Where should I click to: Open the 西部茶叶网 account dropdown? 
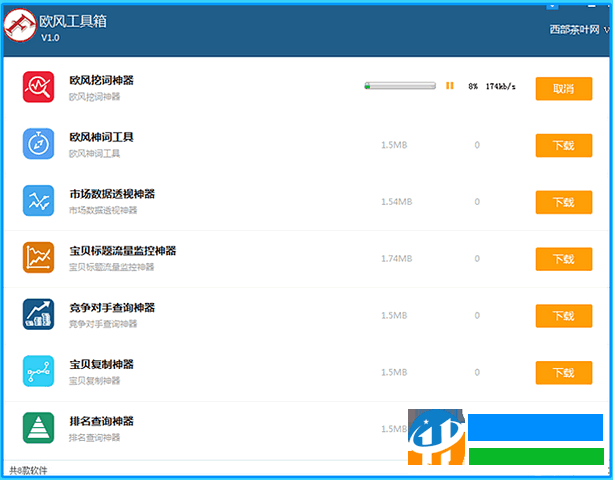[x=579, y=30]
